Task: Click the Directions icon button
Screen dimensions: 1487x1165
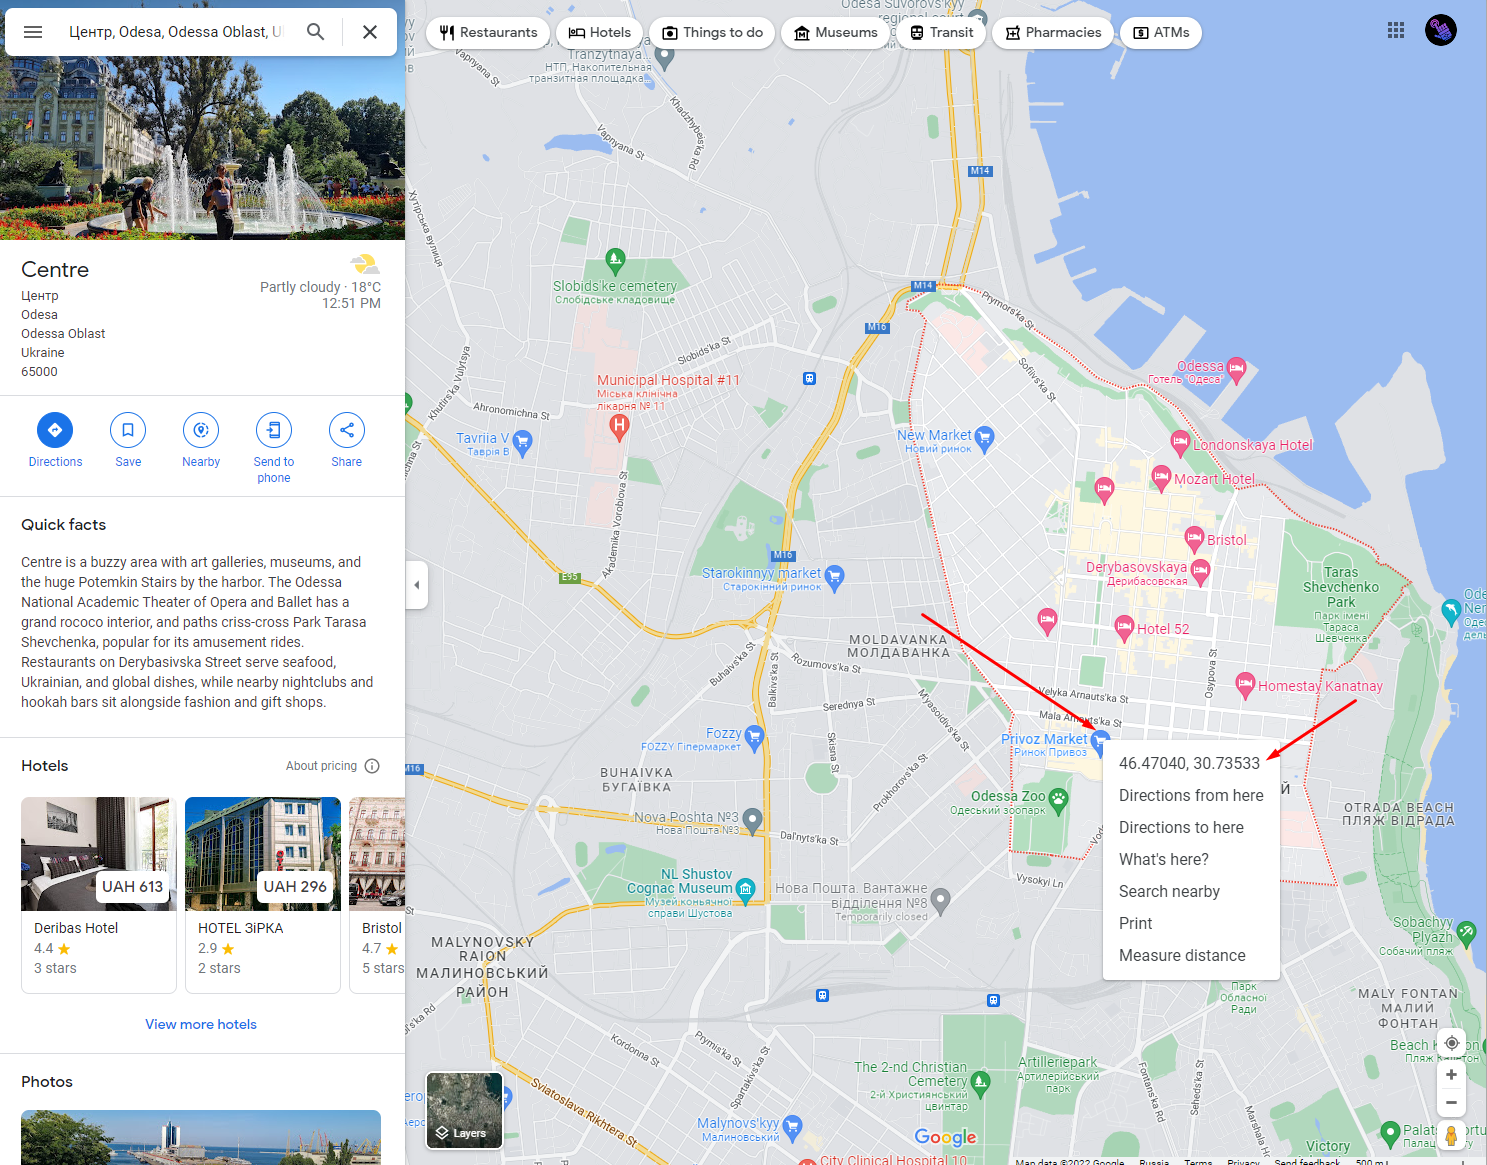Action: tap(55, 430)
